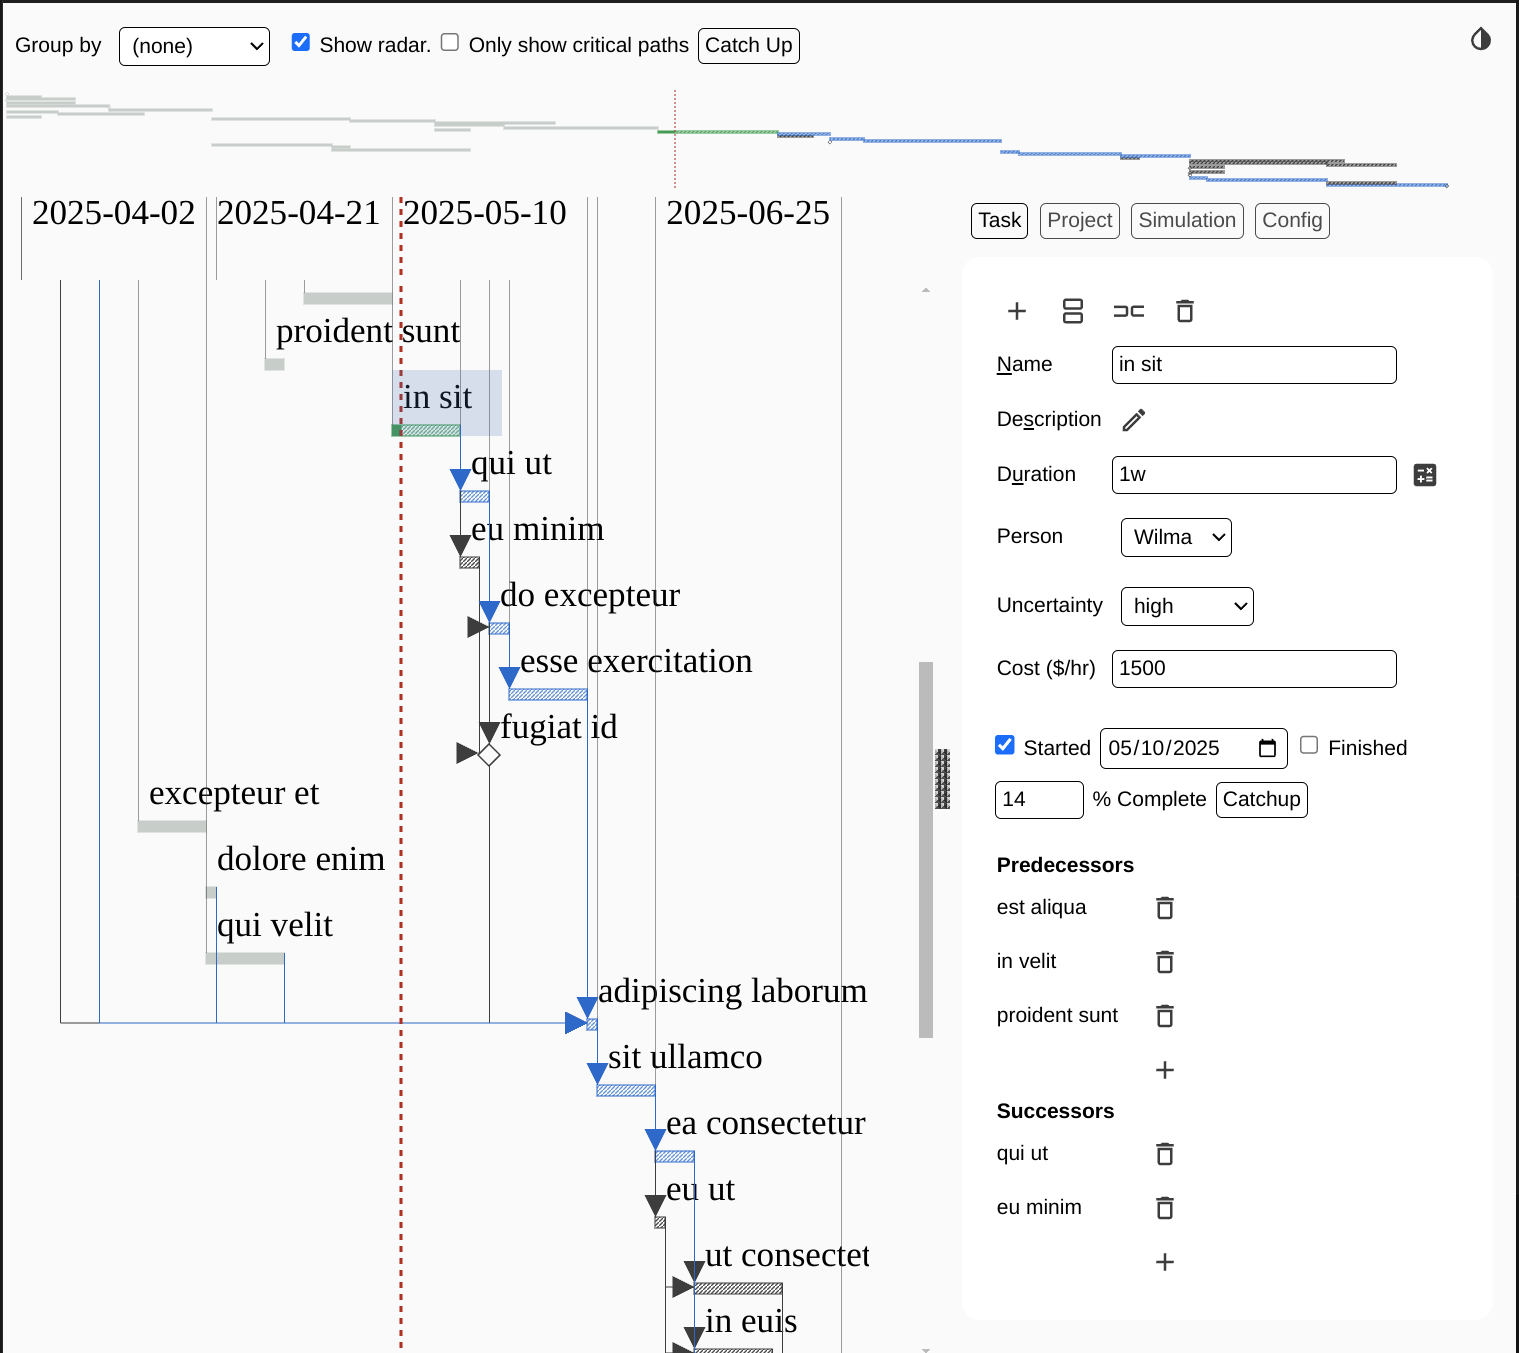Click the Gantt chart vertical scrollbar
The height and width of the screenshot is (1353, 1519).
[926, 849]
